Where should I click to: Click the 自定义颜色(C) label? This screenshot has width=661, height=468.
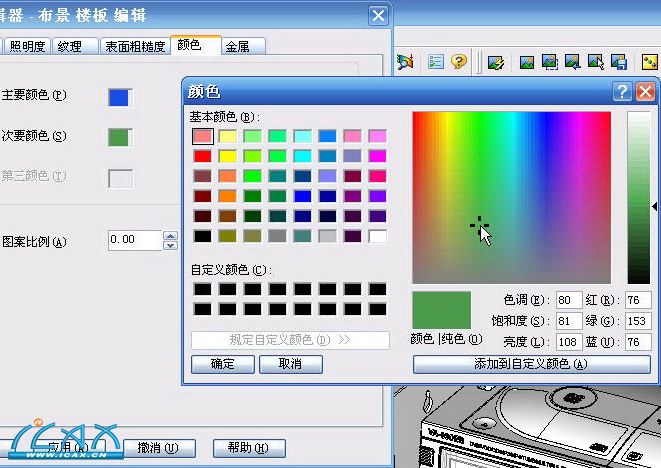231,270
